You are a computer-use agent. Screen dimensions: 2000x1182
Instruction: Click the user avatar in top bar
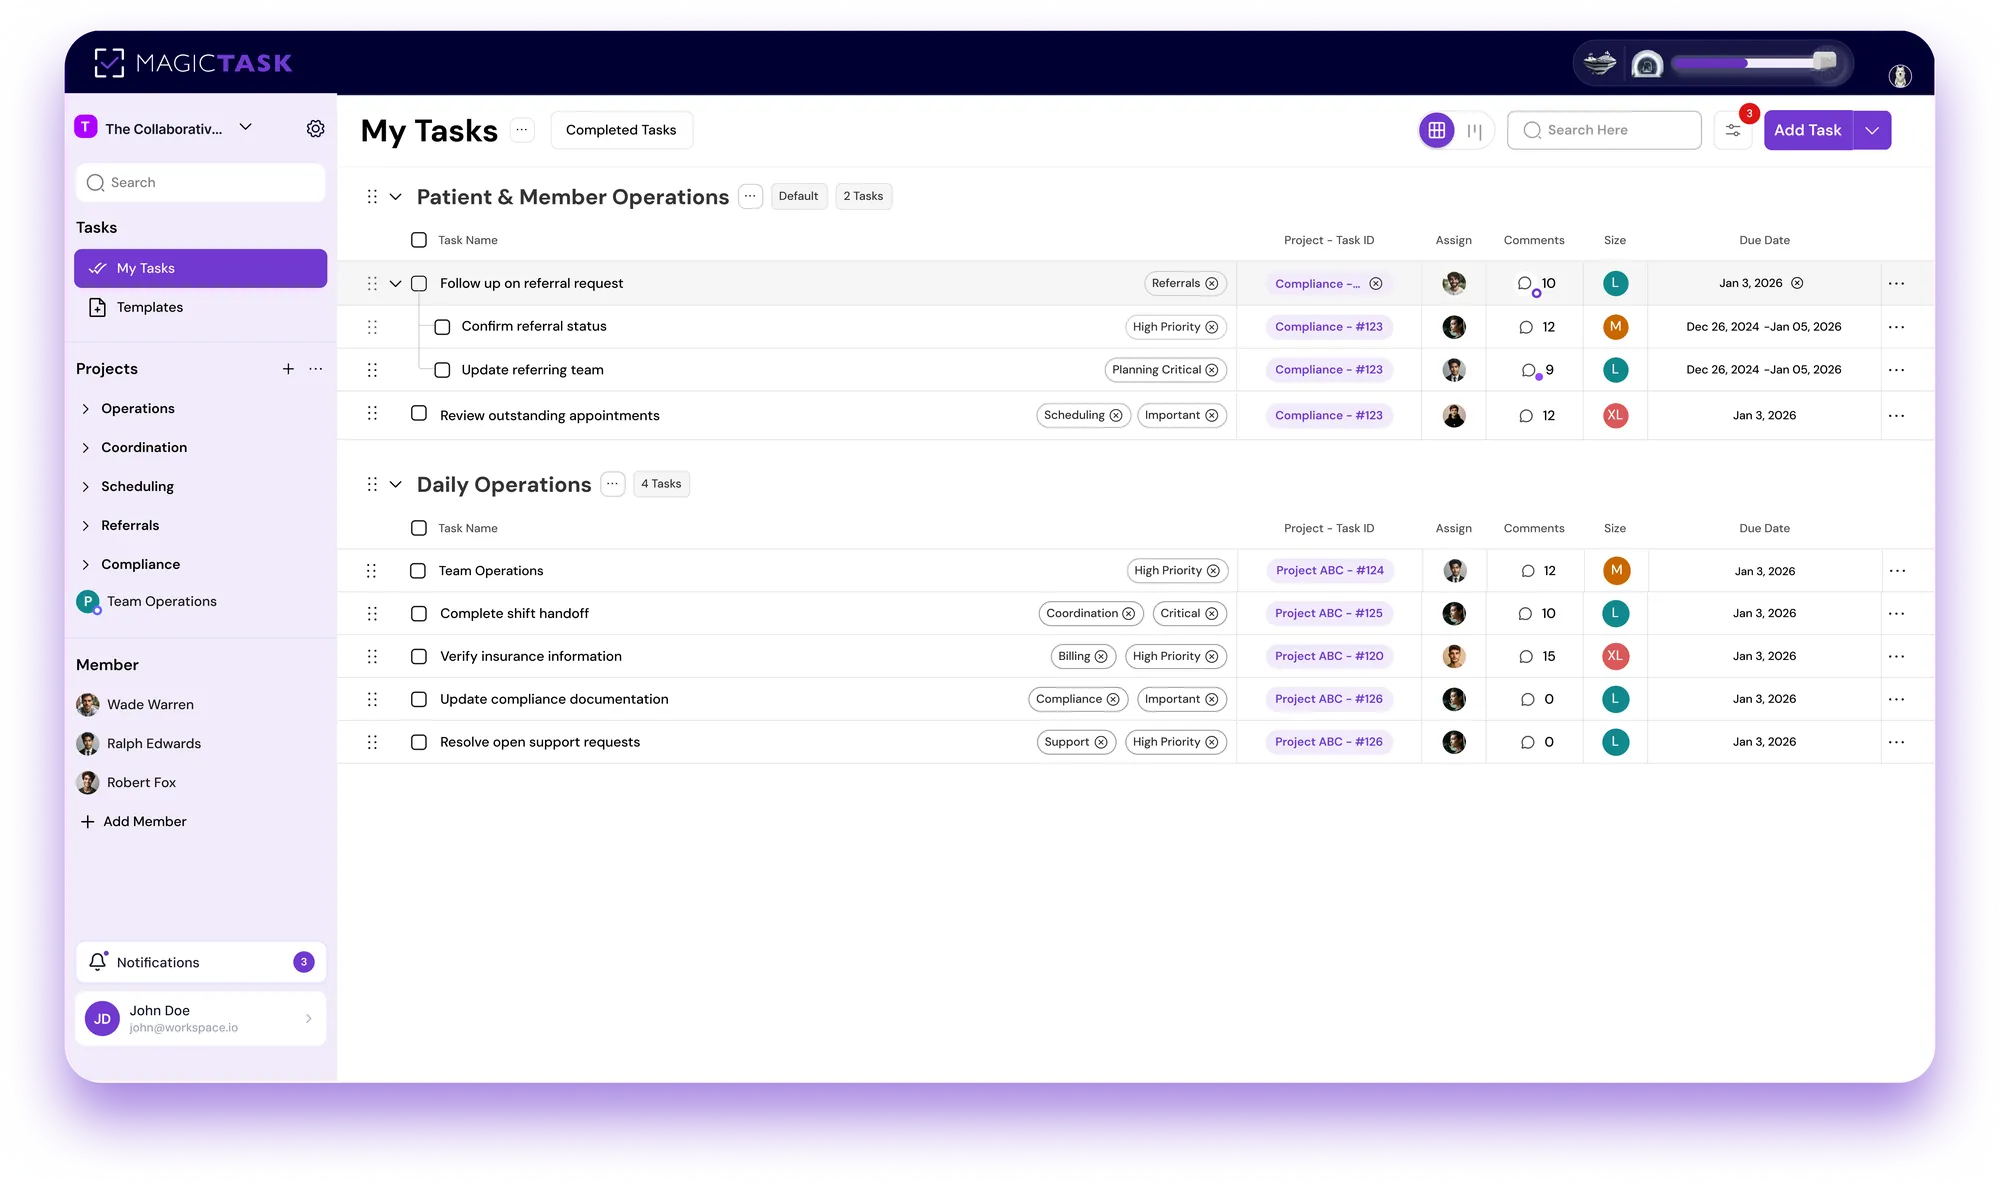pyautogui.click(x=1900, y=76)
